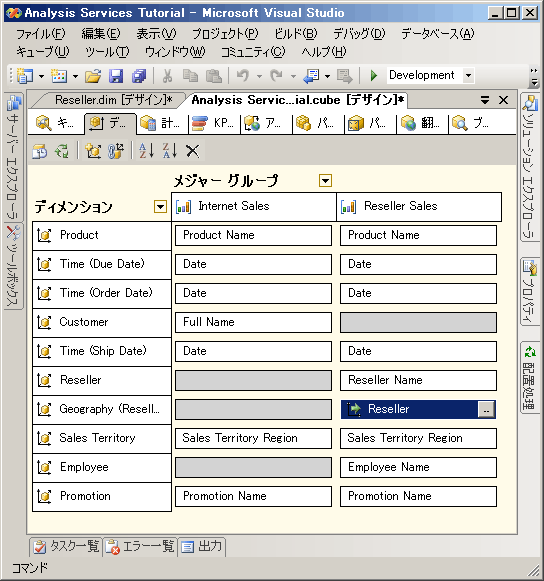Click the Save All toolbar icon
Viewport: 544px width, 581px height.
(139, 76)
